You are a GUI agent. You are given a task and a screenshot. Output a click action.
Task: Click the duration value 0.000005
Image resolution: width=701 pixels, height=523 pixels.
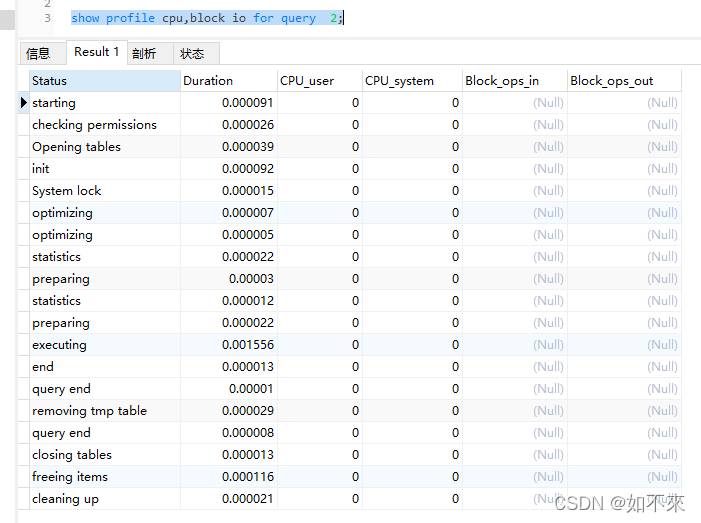248,235
